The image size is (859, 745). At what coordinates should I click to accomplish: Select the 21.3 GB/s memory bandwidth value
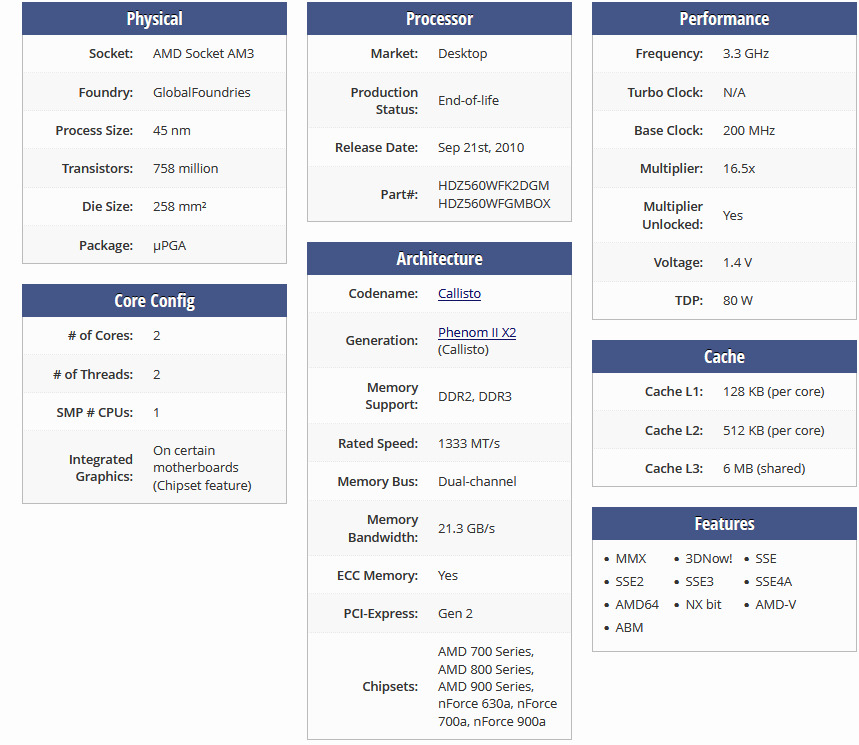click(x=466, y=528)
